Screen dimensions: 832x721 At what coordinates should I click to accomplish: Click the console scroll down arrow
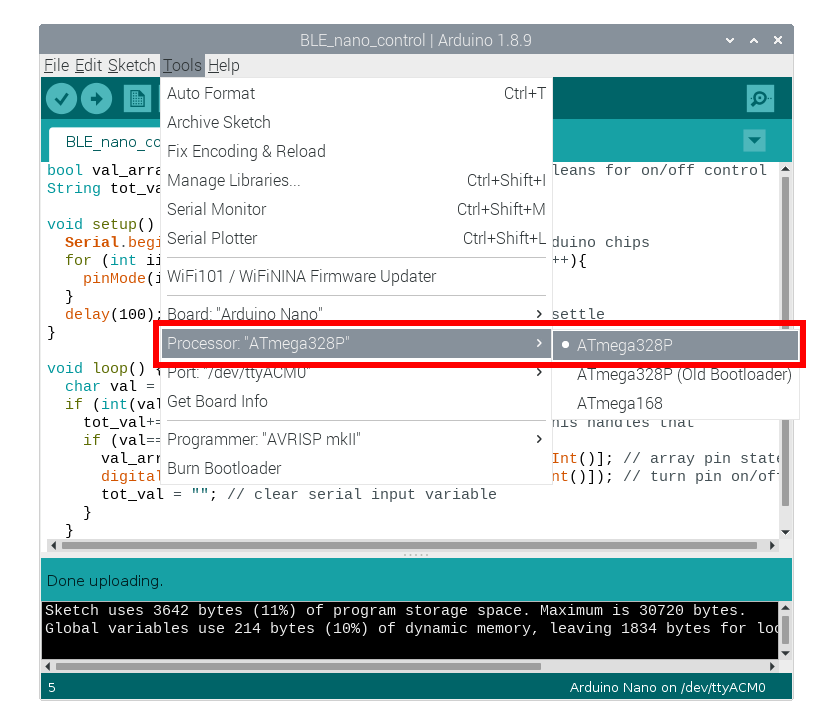point(786,653)
